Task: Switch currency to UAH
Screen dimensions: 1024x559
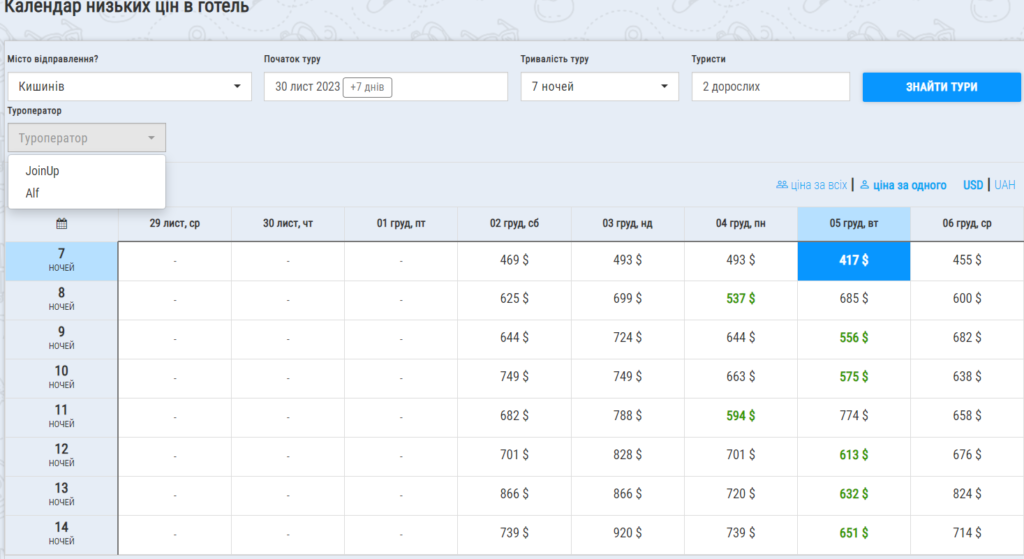Action: point(1004,185)
